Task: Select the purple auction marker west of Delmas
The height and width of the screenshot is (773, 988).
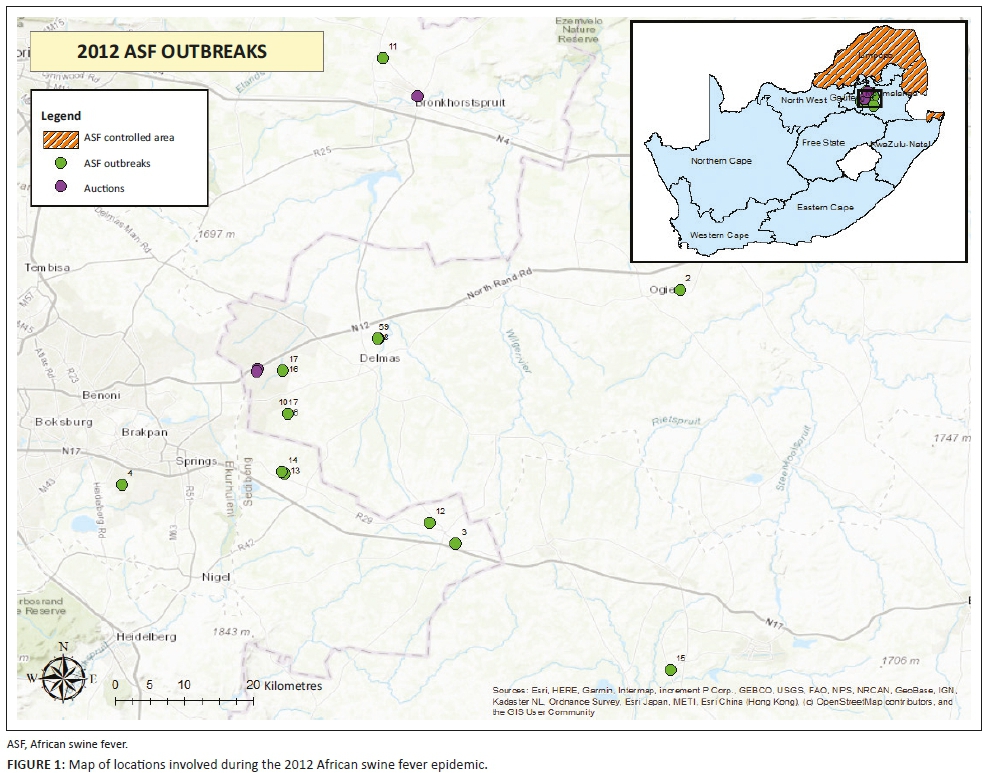Action: 257,370
